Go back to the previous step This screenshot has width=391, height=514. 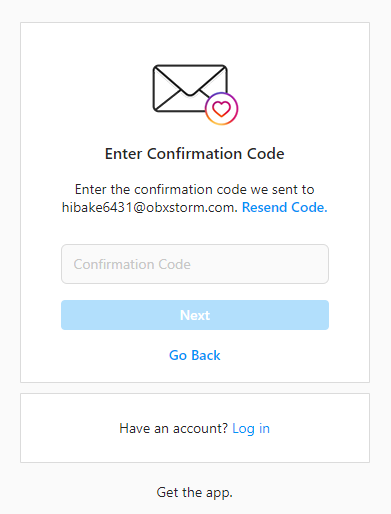coord(195,355)
